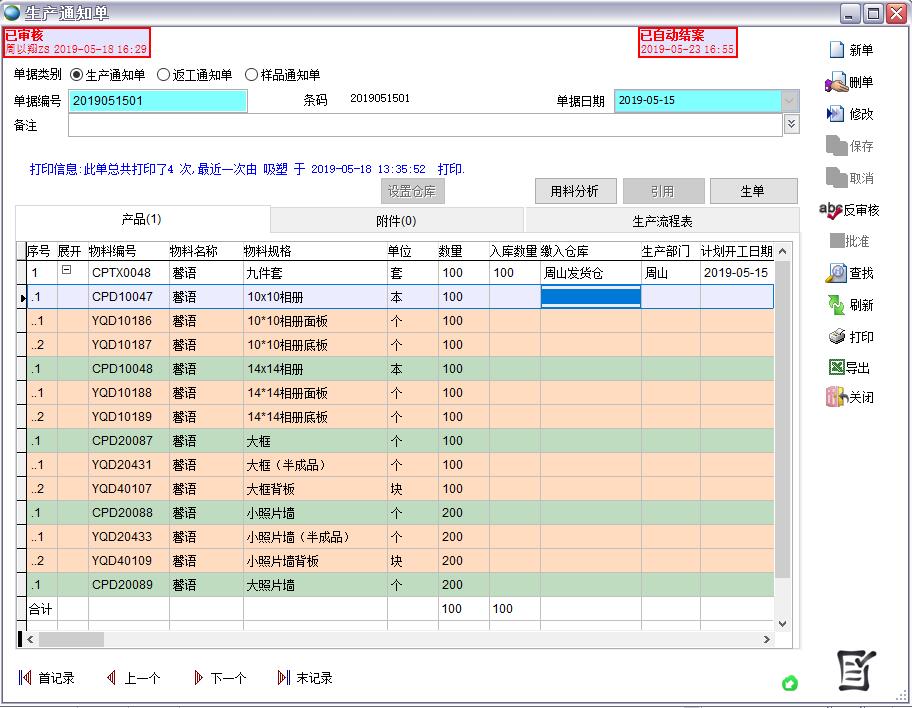Click the 新单 new order icon
The image size is (912, 708).
point(836,50)
